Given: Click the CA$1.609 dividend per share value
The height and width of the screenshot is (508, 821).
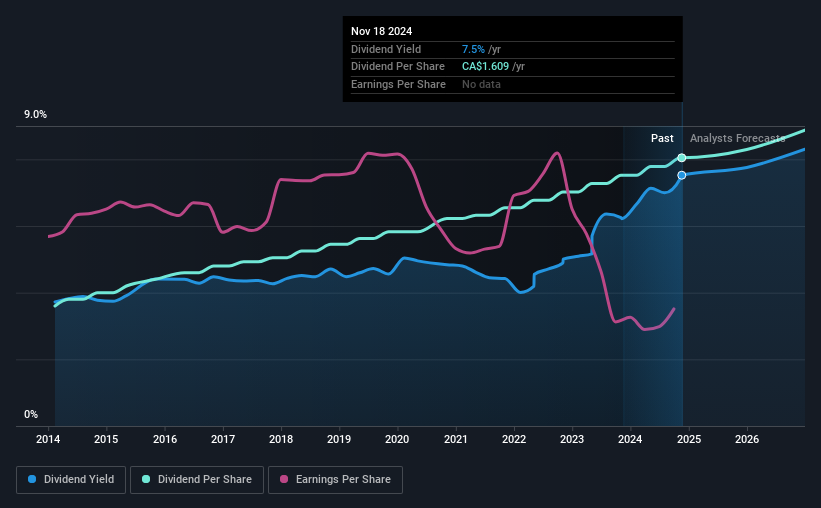Looking at the screenshot, I should pos(485,67).
